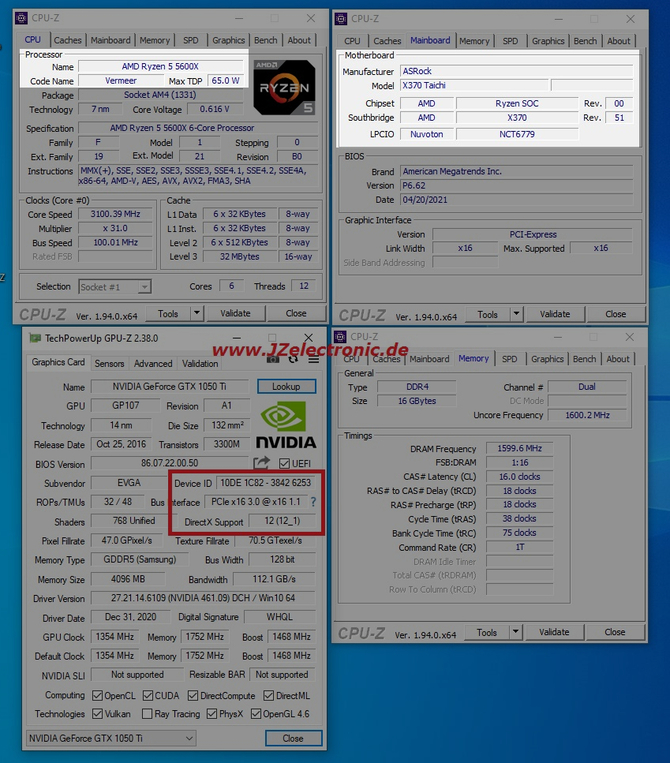Click the BIOS Version value P6.62

point(517,185)
